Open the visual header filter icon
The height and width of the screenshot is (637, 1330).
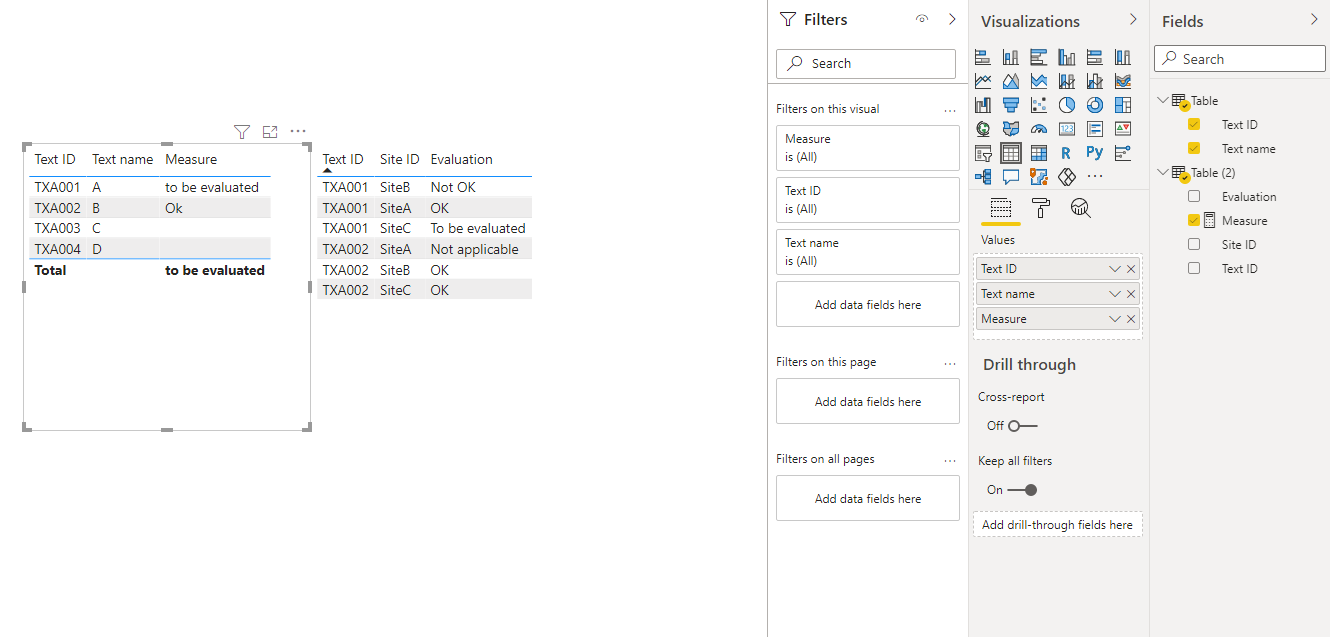click(x=241, y=131)
